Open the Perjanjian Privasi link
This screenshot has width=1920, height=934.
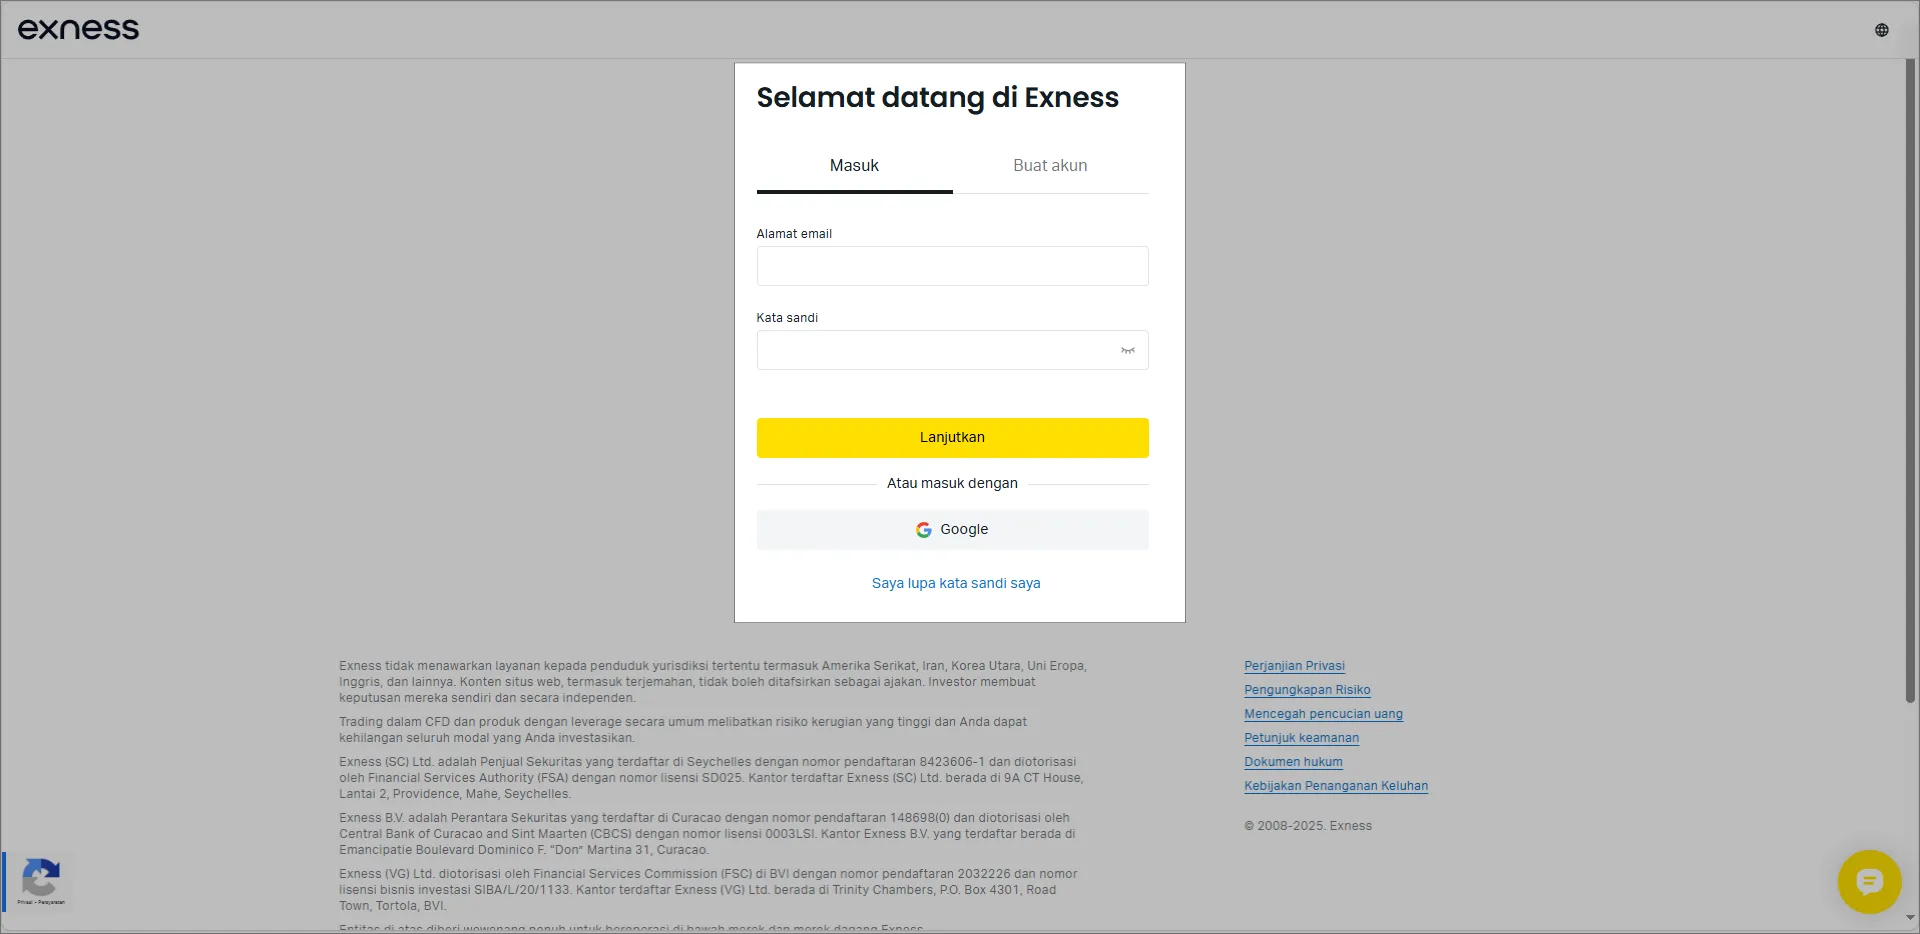click(x=1294, y=666)
